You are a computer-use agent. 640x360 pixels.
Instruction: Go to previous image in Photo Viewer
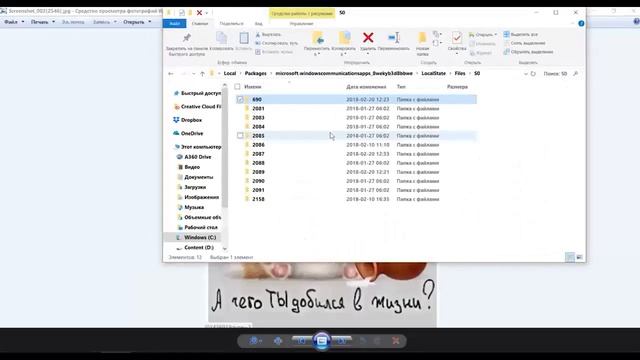302,340
